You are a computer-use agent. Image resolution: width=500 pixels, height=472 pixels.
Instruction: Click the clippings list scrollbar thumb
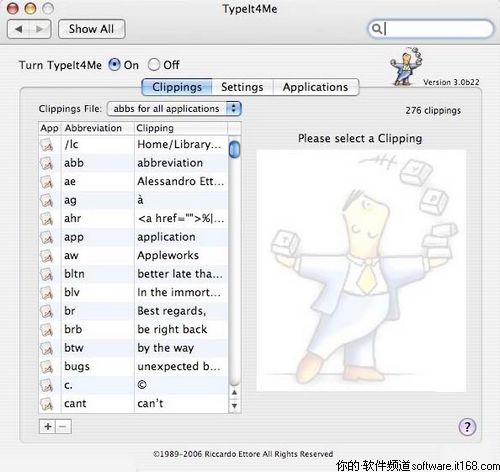tap(234, 149)
